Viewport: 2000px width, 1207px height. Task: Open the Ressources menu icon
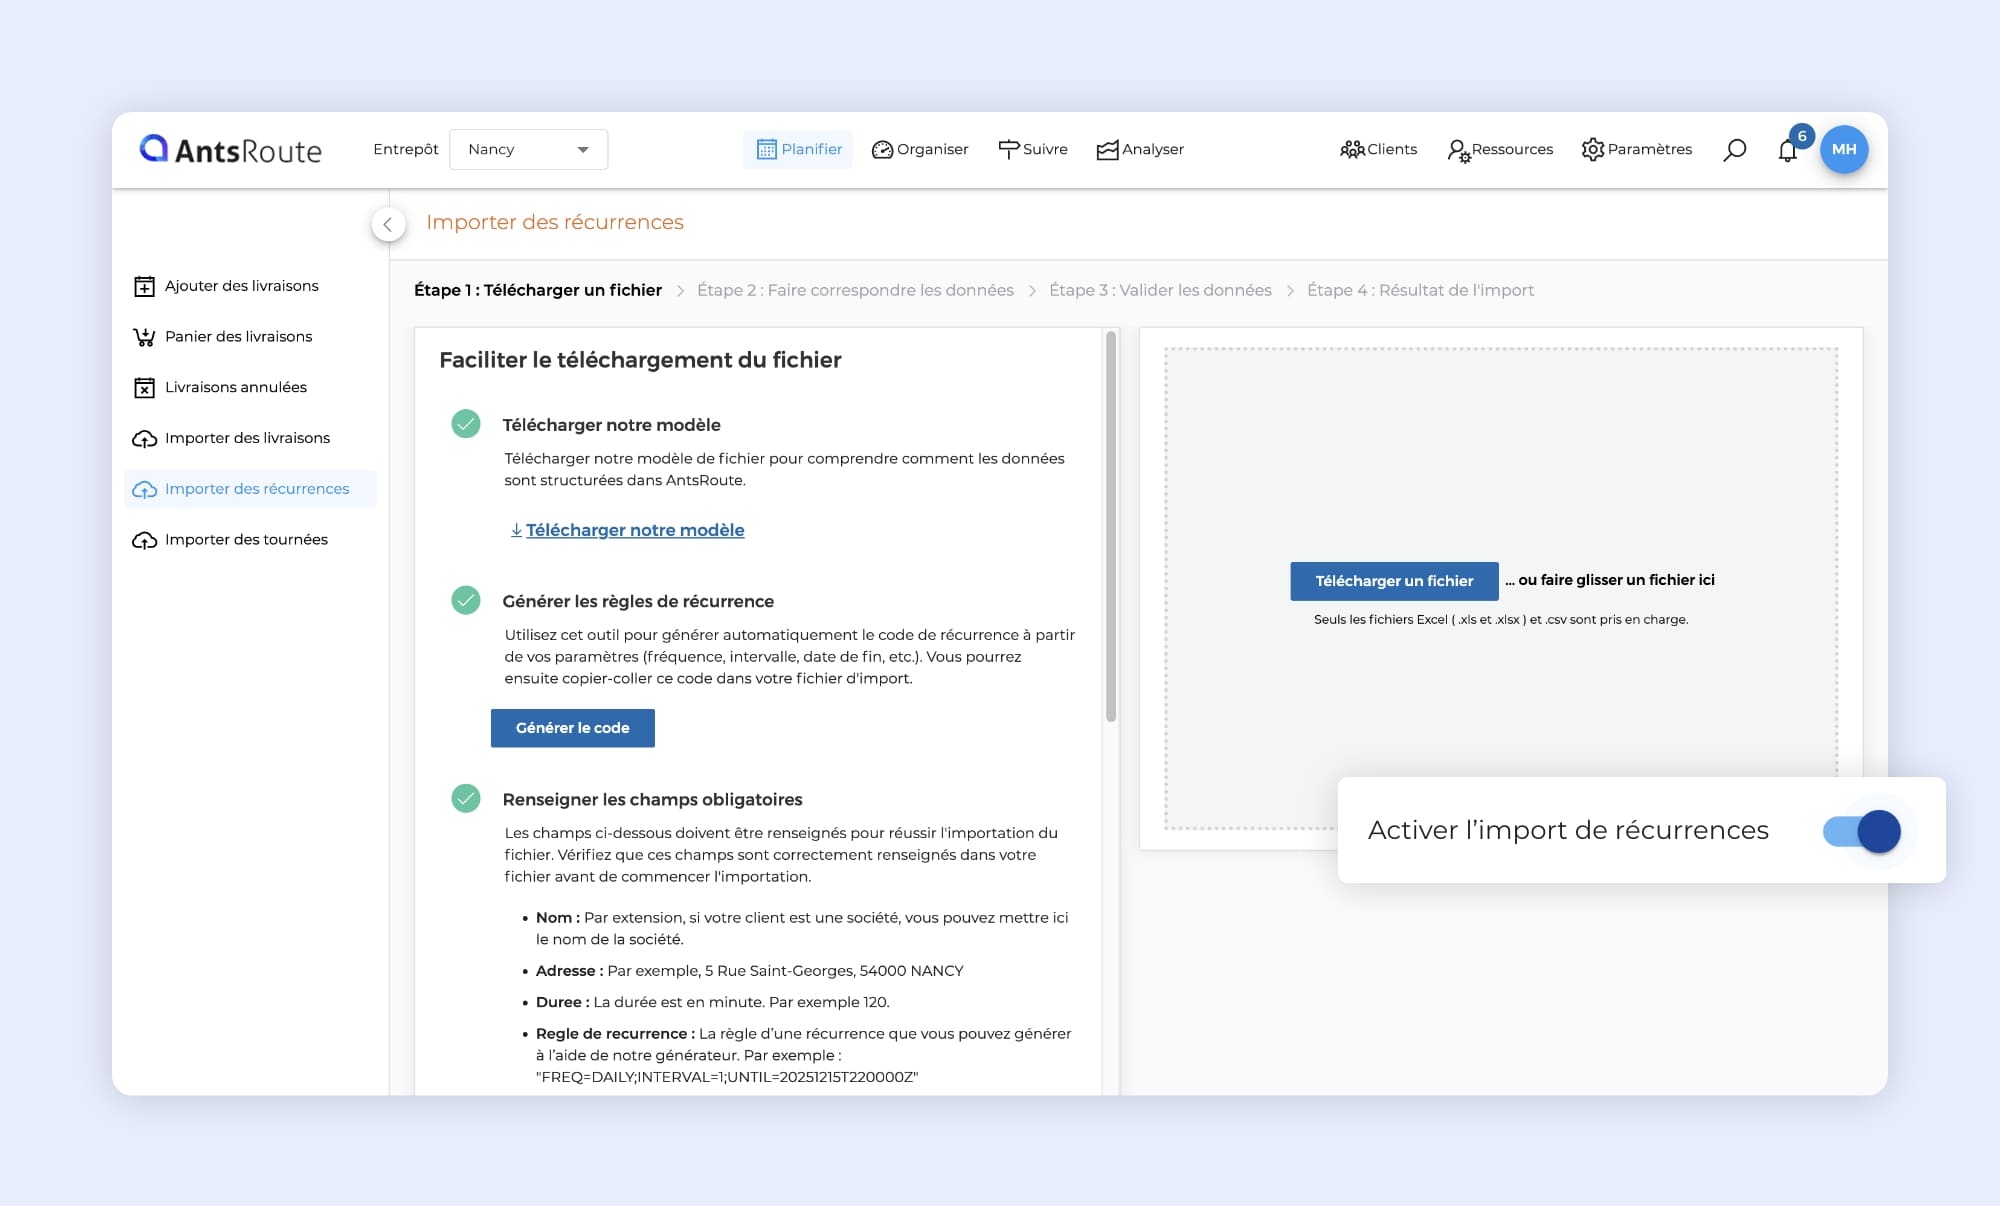point(1458,150)
